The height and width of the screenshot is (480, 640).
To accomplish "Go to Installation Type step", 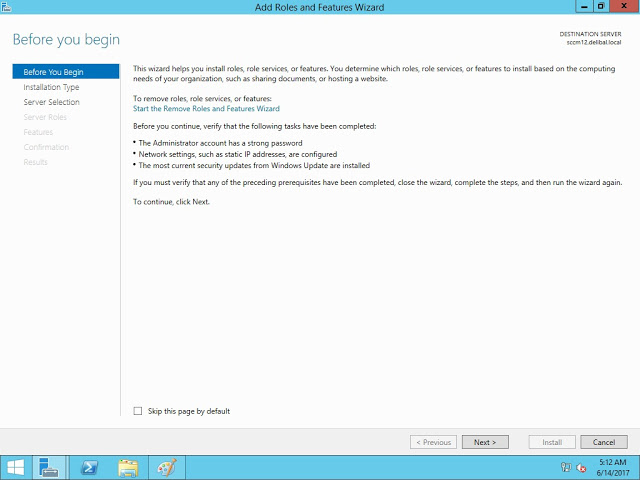I will tap(51, 87).
